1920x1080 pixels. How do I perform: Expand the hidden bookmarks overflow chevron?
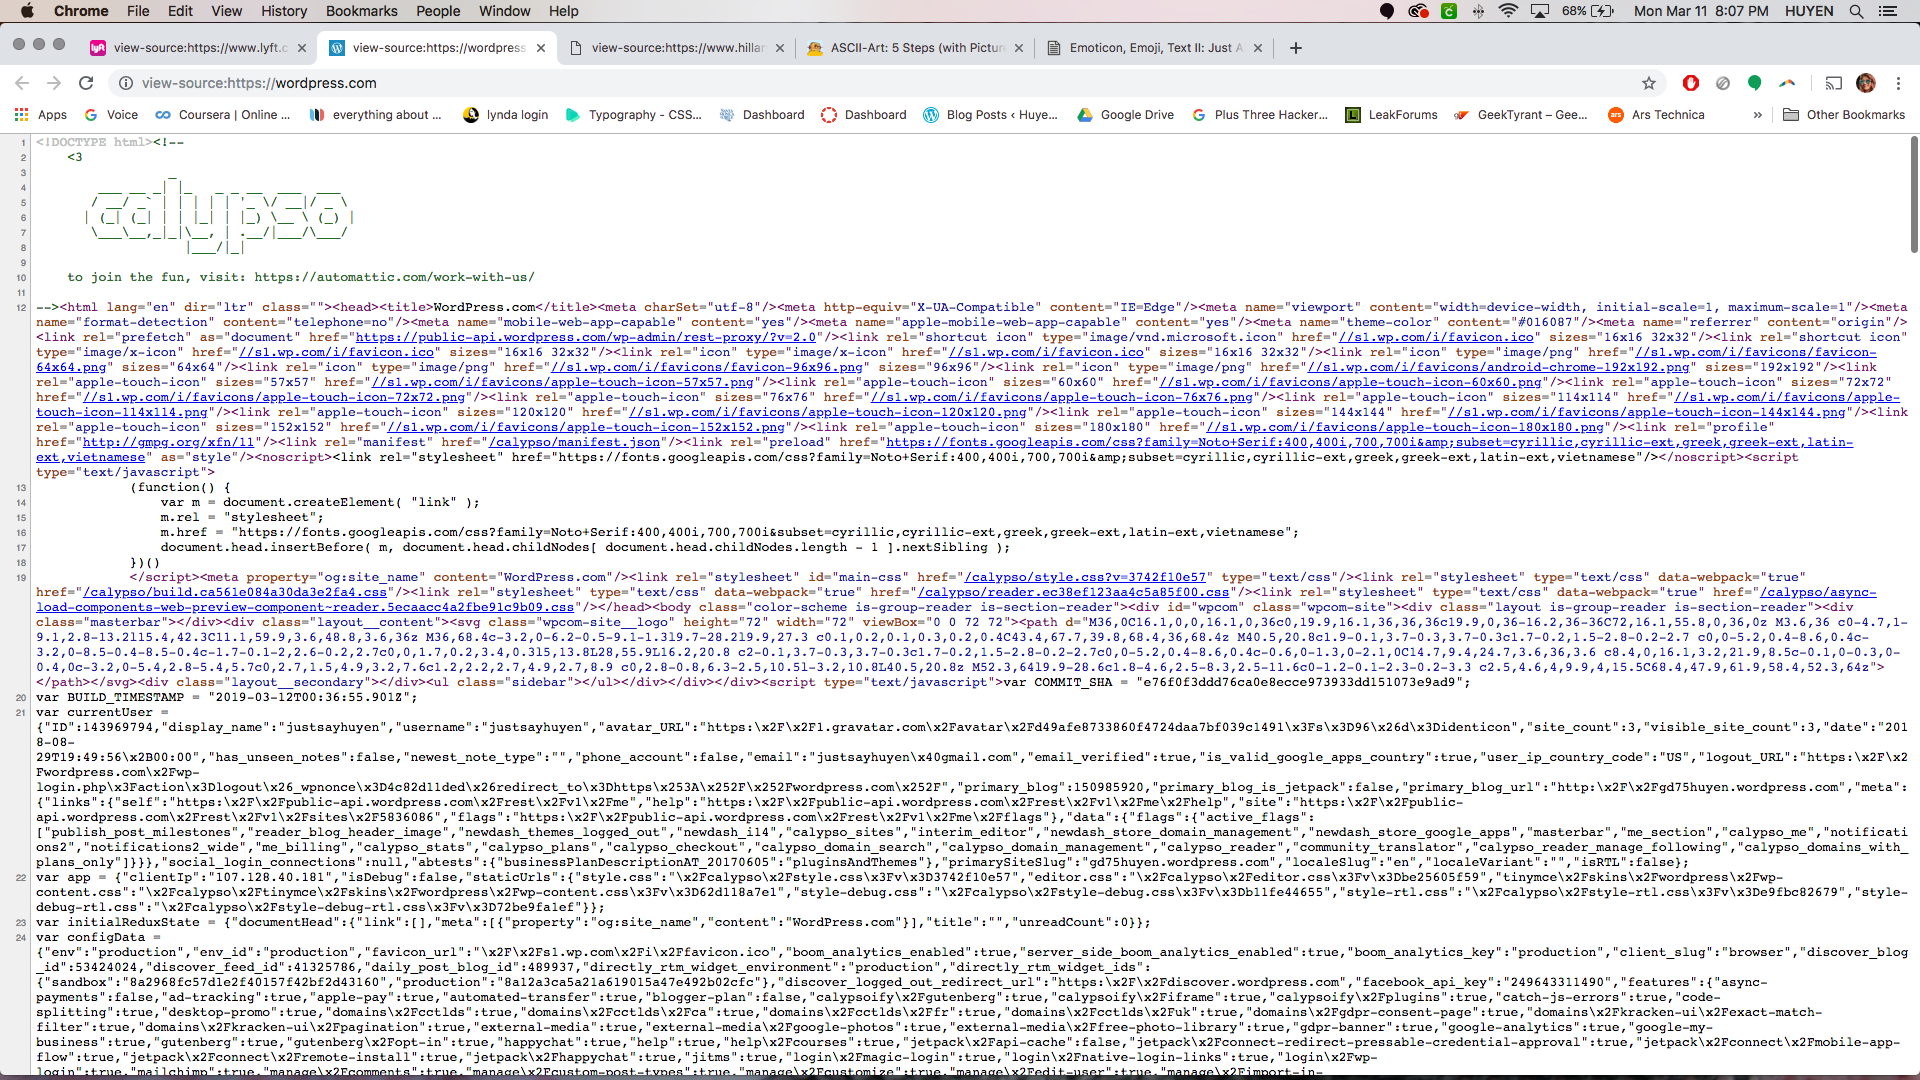1757,115
